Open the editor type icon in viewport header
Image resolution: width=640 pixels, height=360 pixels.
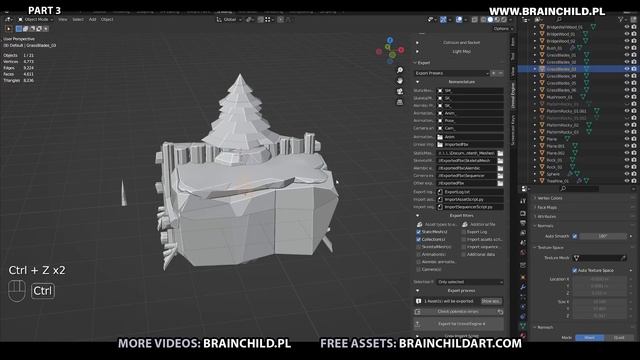coord(8,19)
